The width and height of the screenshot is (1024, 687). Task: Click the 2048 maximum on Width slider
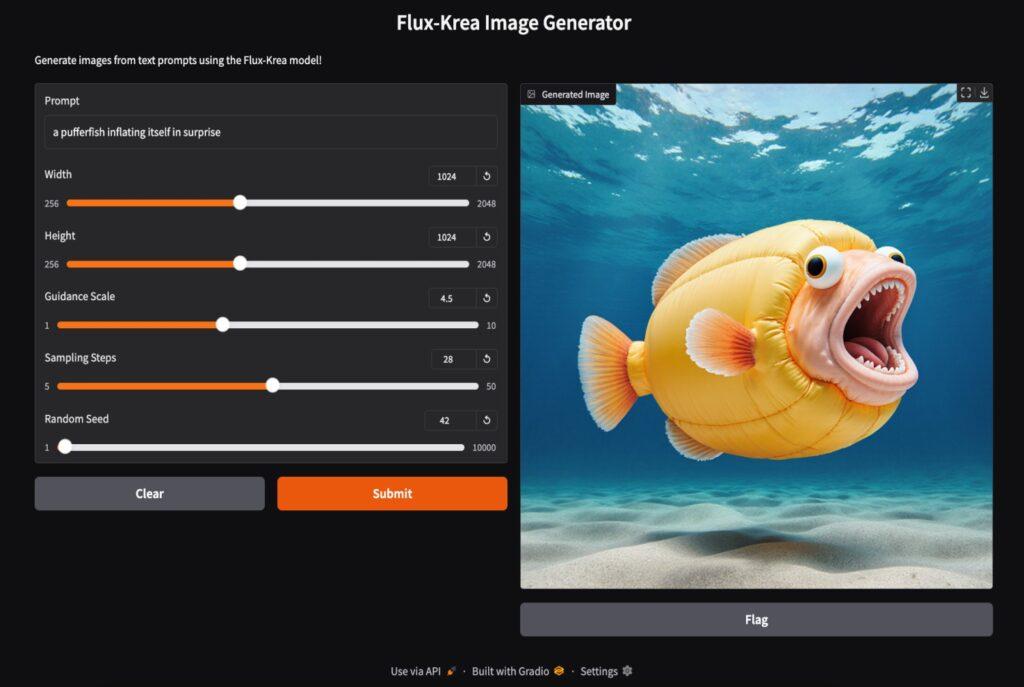486,204
